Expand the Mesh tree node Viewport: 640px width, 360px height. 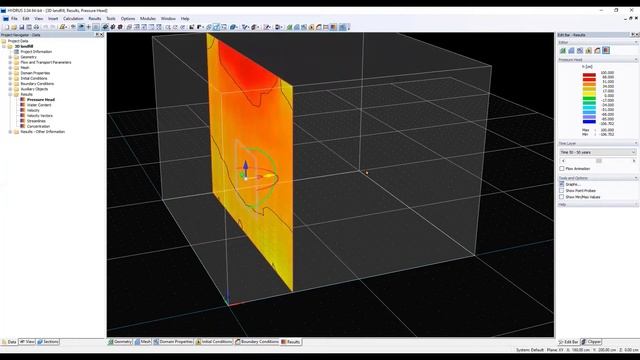click(10, 68)
